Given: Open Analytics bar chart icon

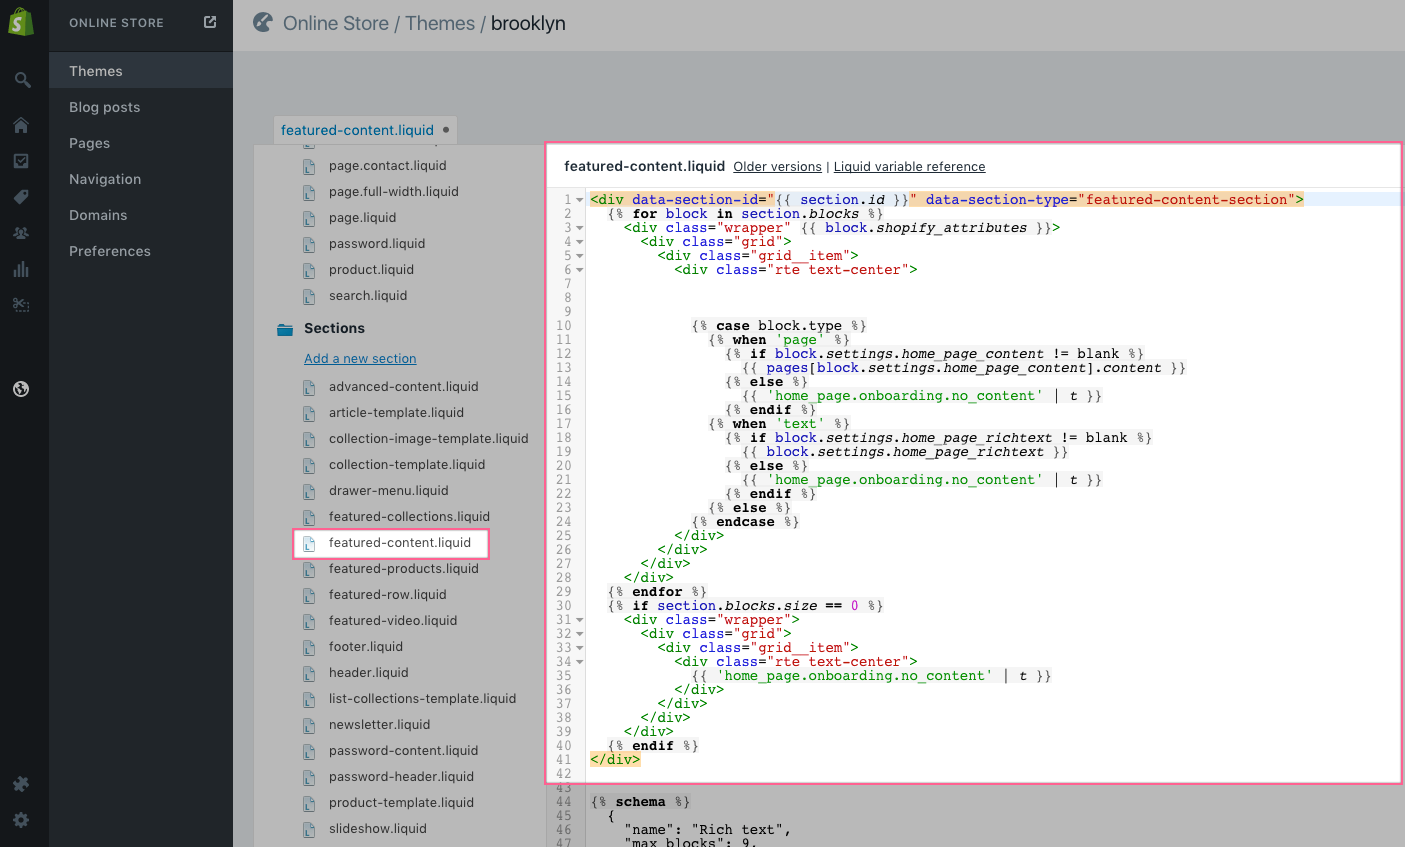Looking at the screenshot, I should (x=21, y=269).
